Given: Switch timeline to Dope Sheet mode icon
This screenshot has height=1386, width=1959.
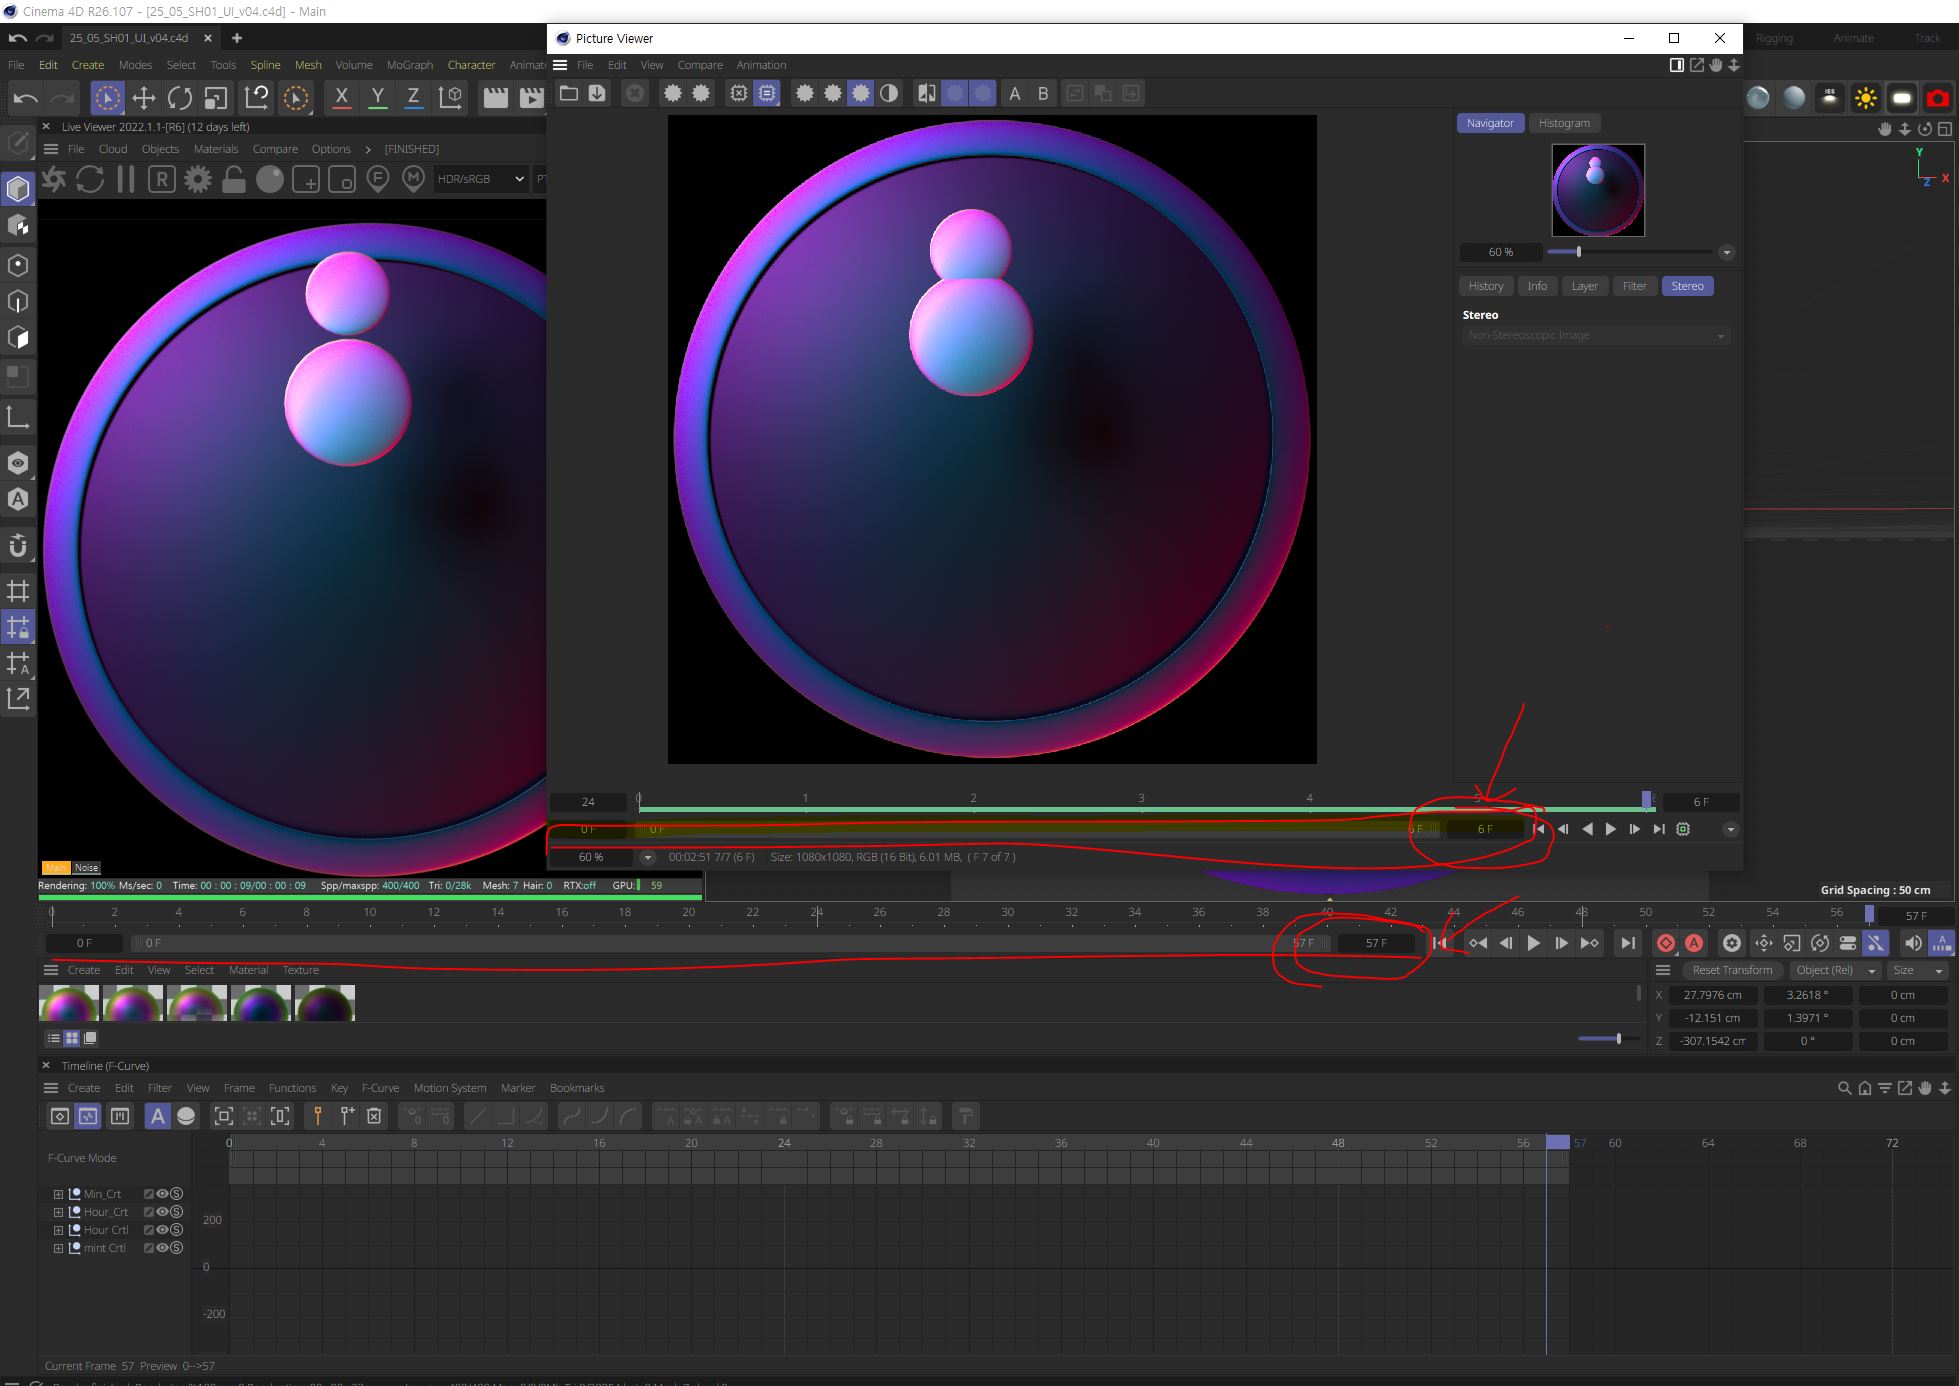Looking at the screenshot, I should [x=60, y=1116].
